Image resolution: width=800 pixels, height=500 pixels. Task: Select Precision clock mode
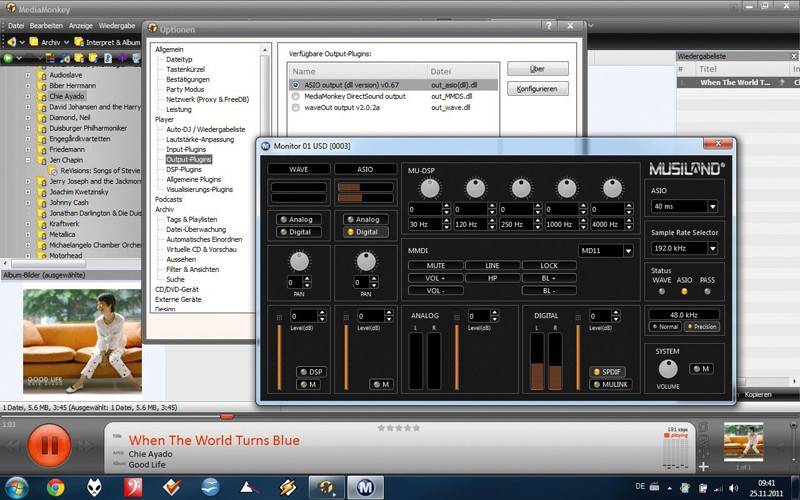(702, 327)
